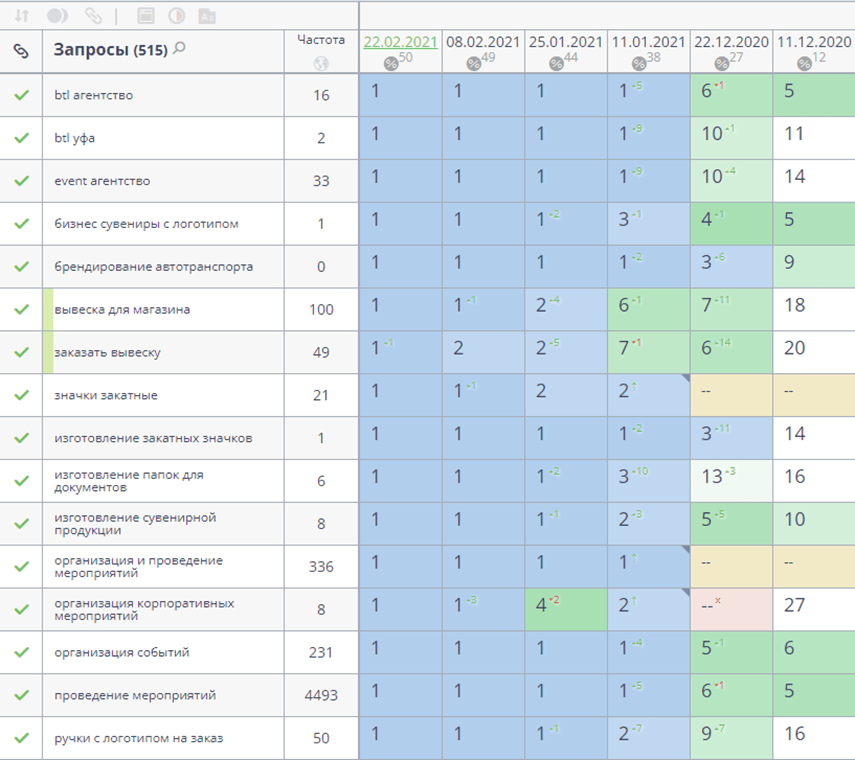Click percent icon under 11.12.2020
This screenshot has height=760, width=855.
[x=804, y=64]
